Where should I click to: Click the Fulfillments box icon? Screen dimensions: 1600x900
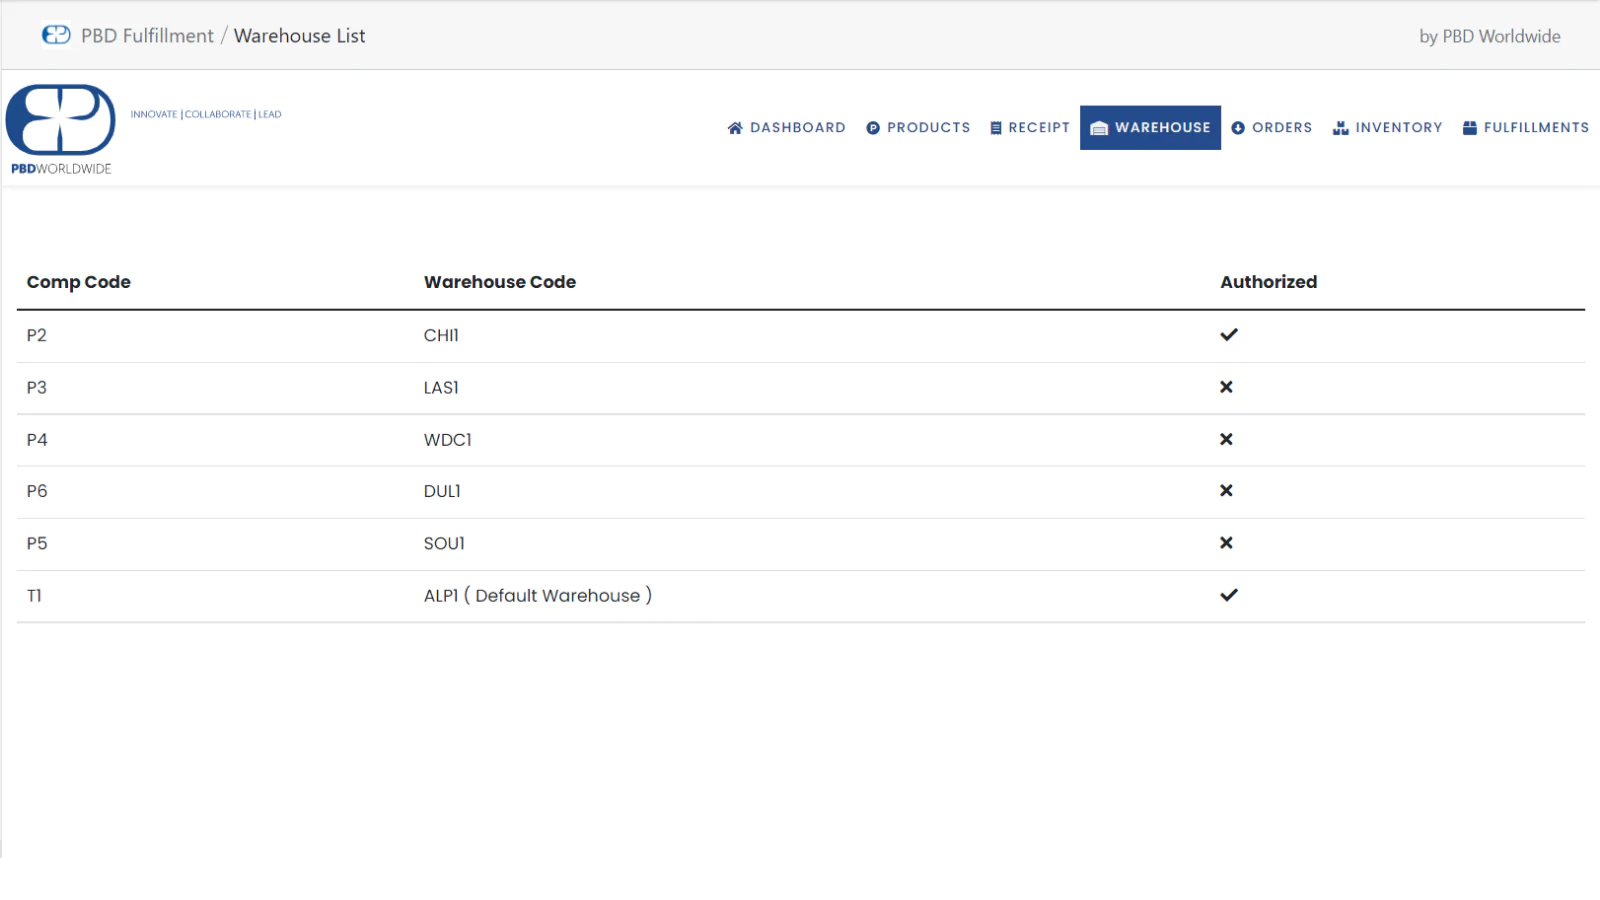tap(1470, 128)
